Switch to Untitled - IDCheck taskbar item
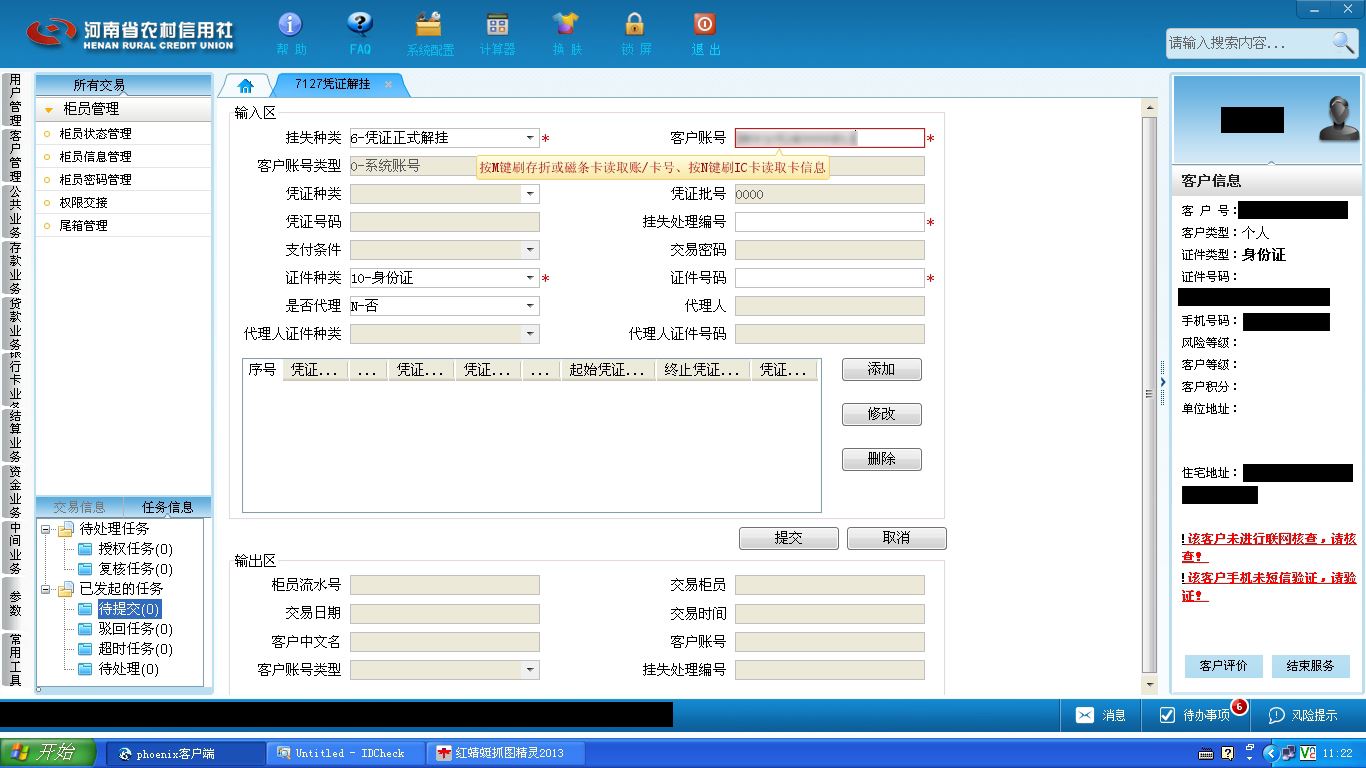This screenshot has width=1366, height=768. (x=346, y=753)
